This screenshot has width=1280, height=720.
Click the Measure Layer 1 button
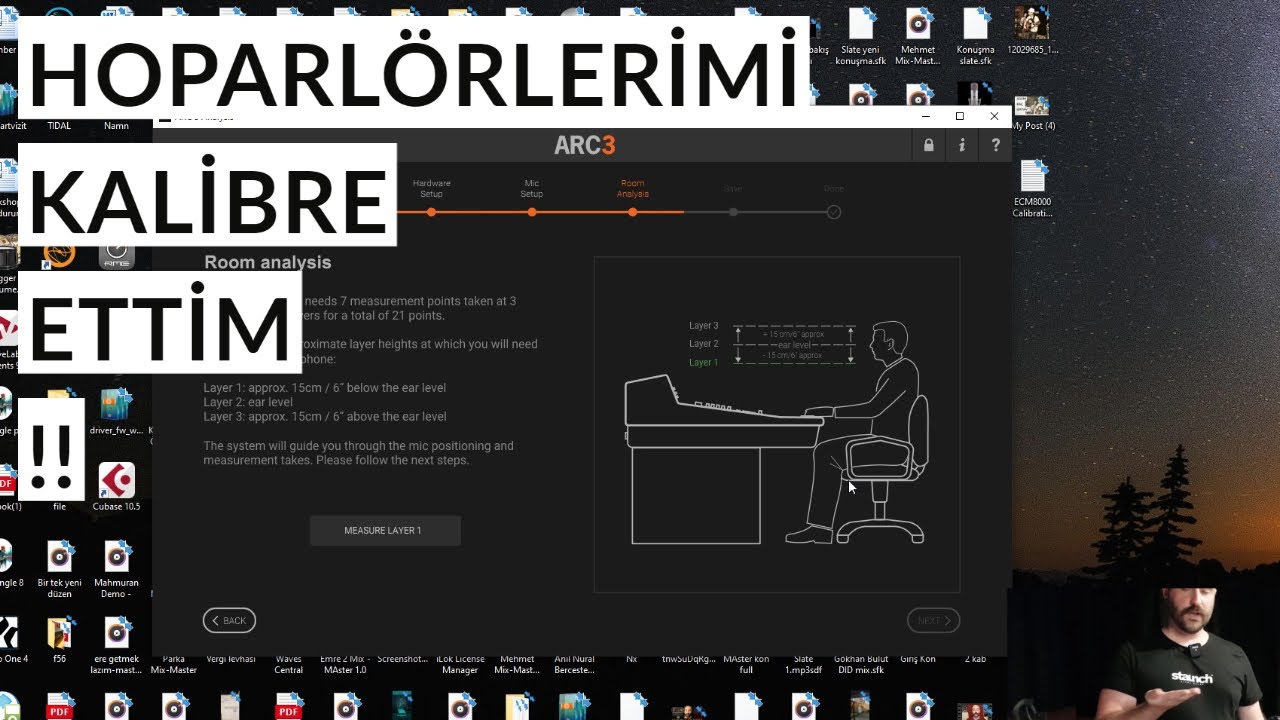pos(385,531)
